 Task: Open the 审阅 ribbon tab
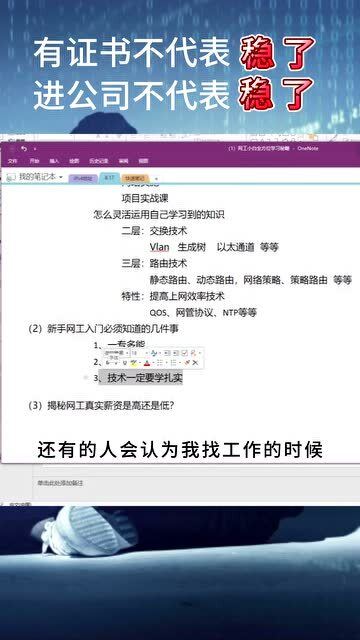[123, 161]
